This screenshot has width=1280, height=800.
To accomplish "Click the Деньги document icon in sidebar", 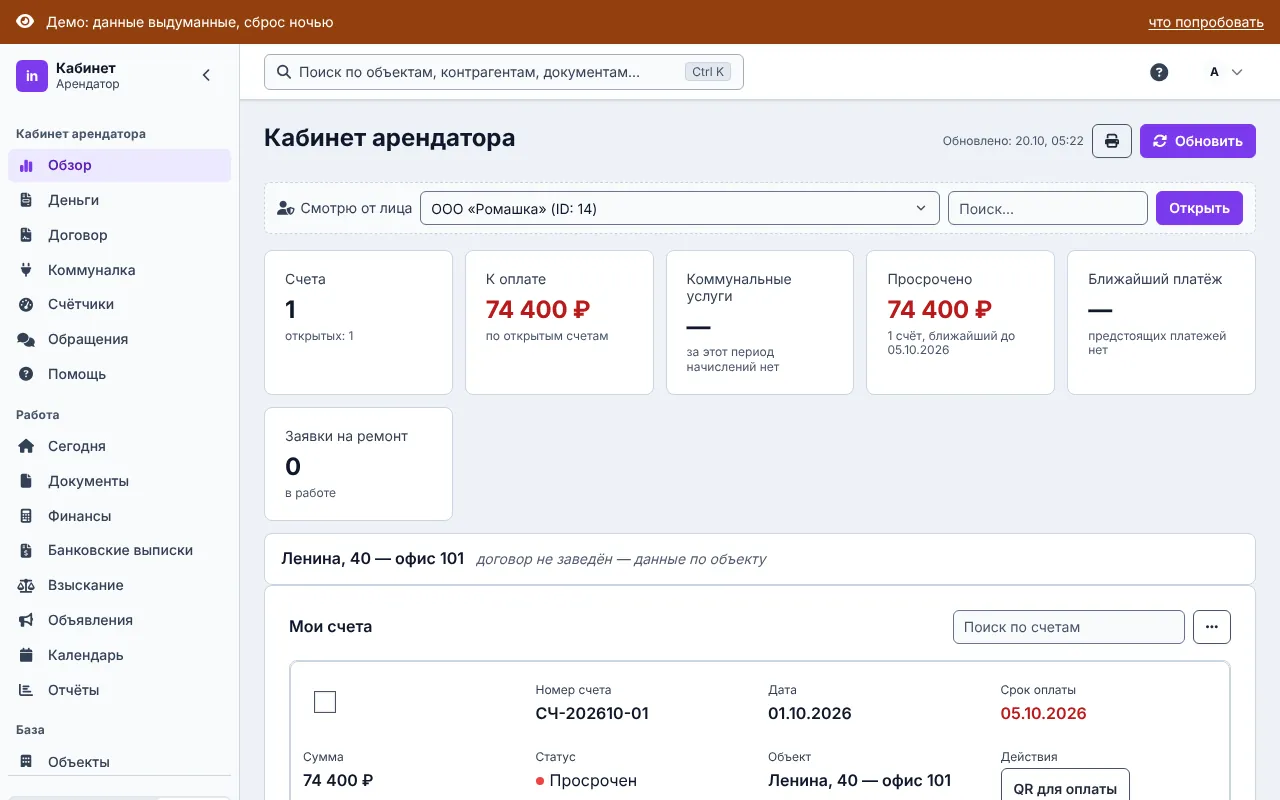I will click(27, 200).
